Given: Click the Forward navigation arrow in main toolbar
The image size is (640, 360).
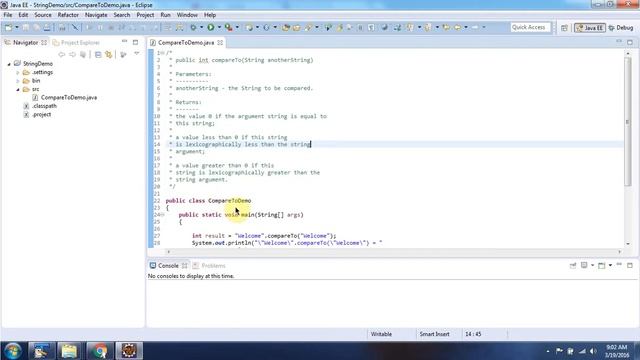Looking at the screenshot, I should (475, 27).
